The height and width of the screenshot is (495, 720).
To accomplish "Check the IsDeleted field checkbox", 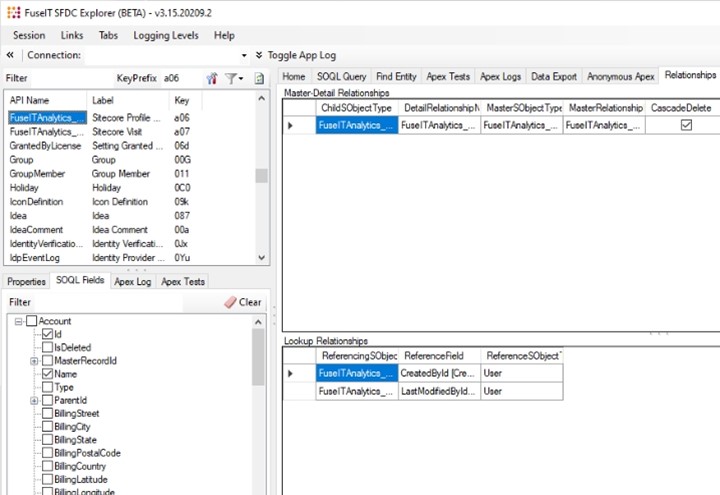I will click(47, 347).
